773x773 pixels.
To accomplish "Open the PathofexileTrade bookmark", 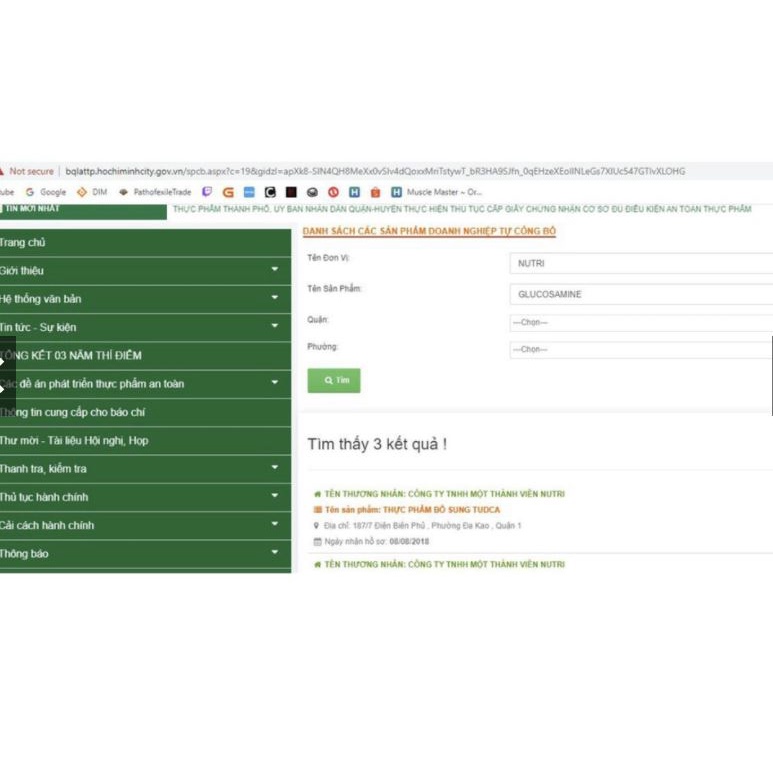I will coord(155,192).
